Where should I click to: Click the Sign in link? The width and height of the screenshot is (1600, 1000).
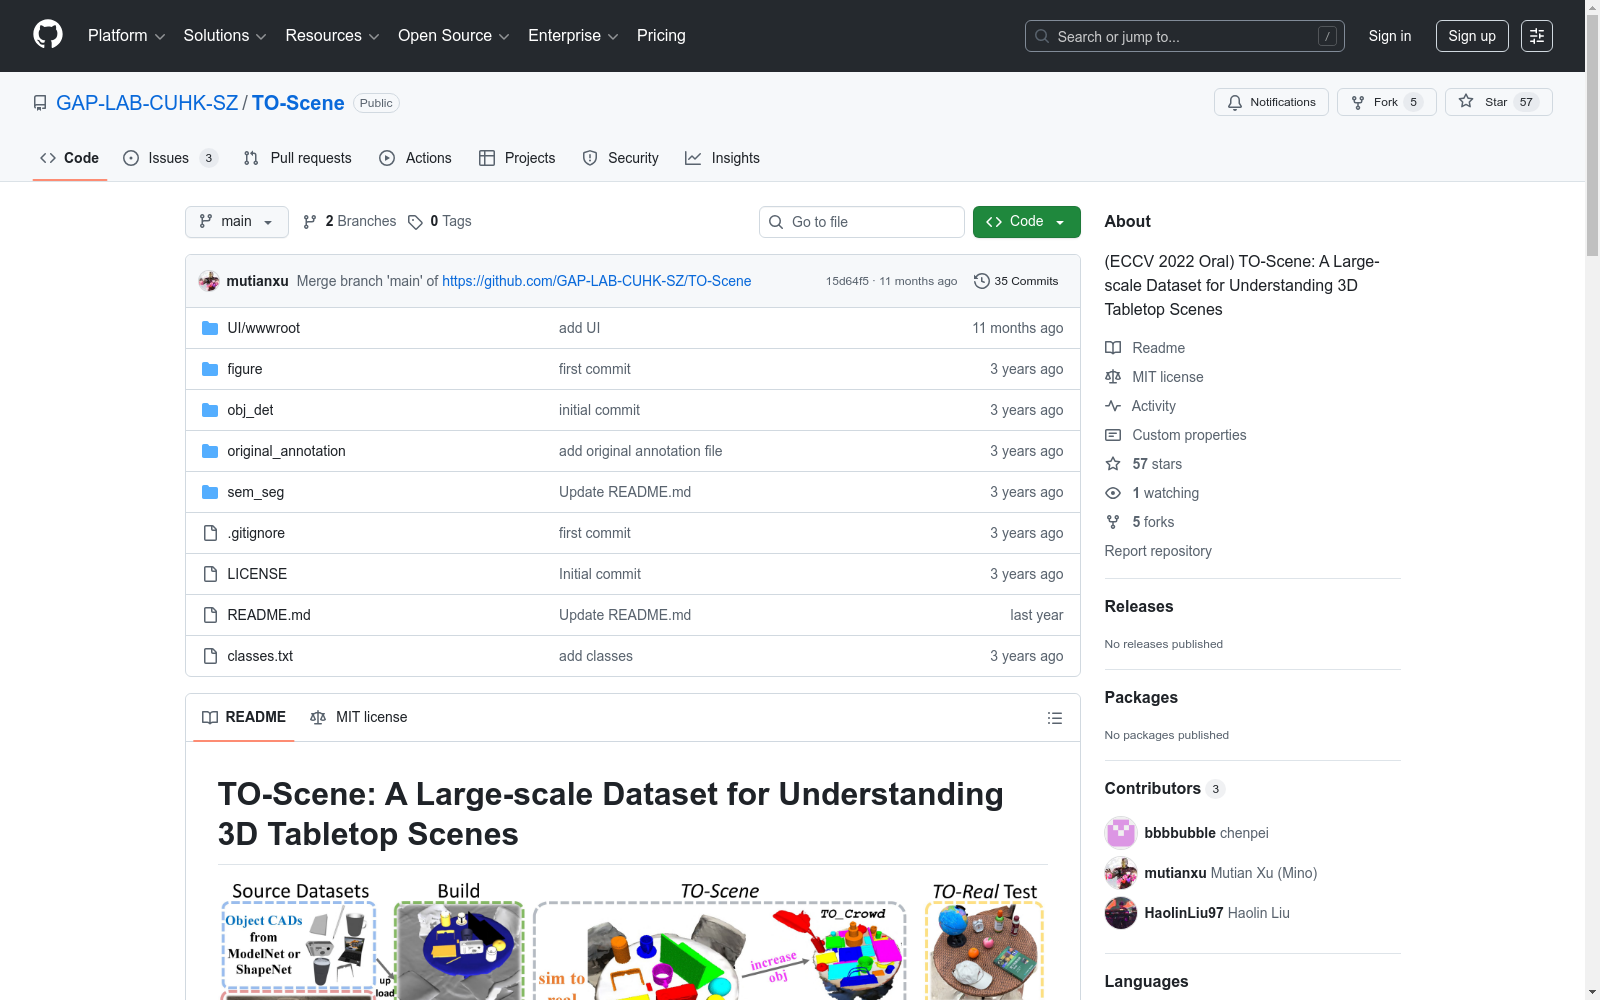tap(1390, 36)
